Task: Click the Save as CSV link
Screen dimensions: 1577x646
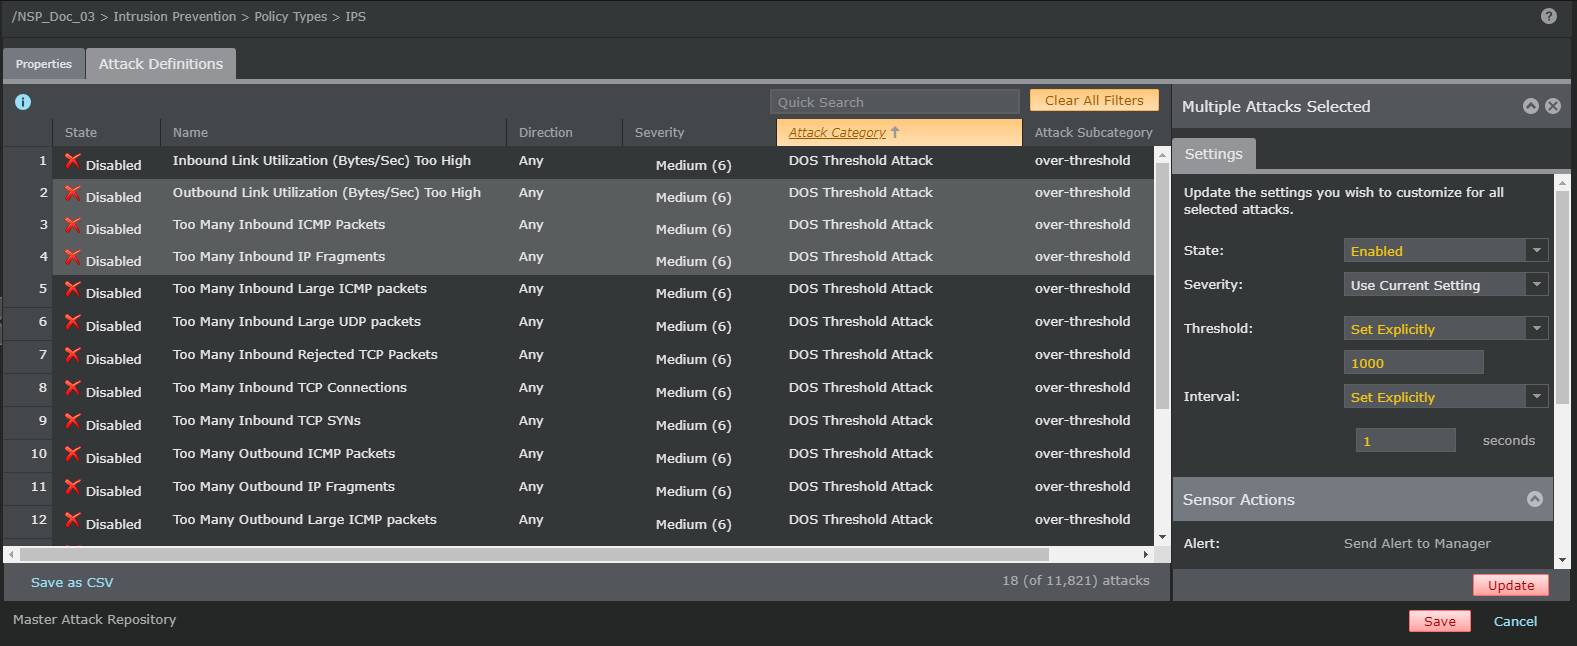Action: click(72, 582)
